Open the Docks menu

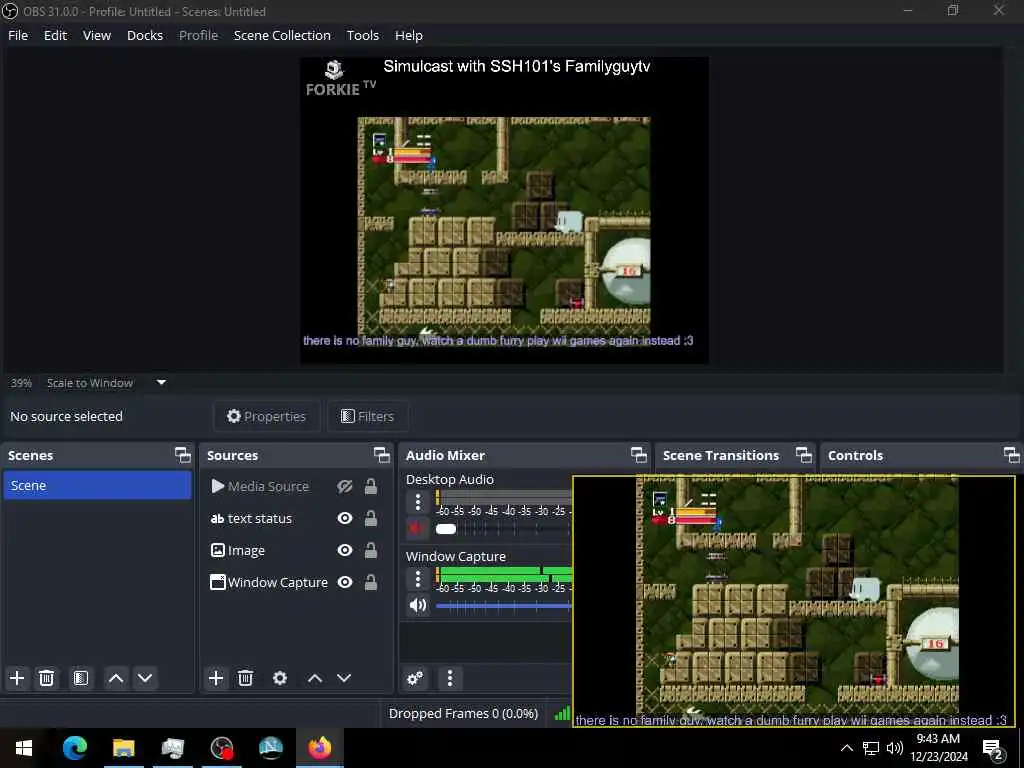point(145,35)
